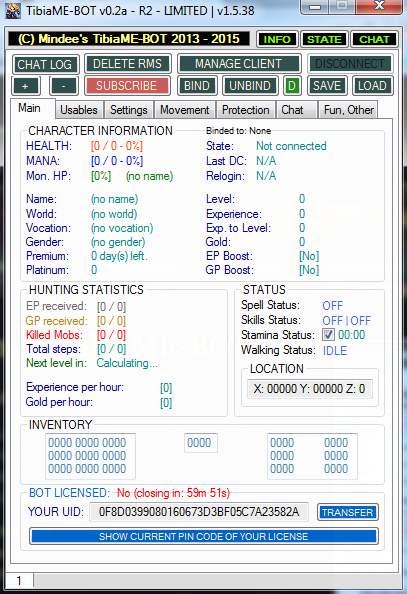Click the minus button
Screen dimensions: 407x594
click(x=64, y=86)
